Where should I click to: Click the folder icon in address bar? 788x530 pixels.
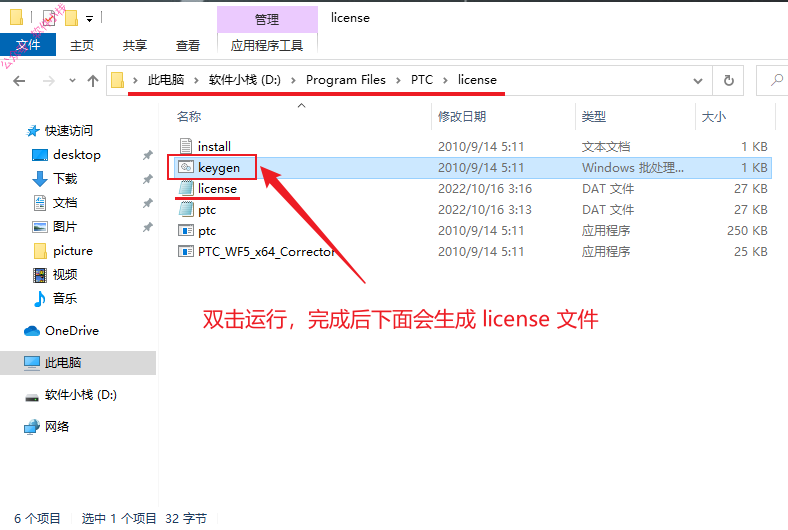(118, 80)
